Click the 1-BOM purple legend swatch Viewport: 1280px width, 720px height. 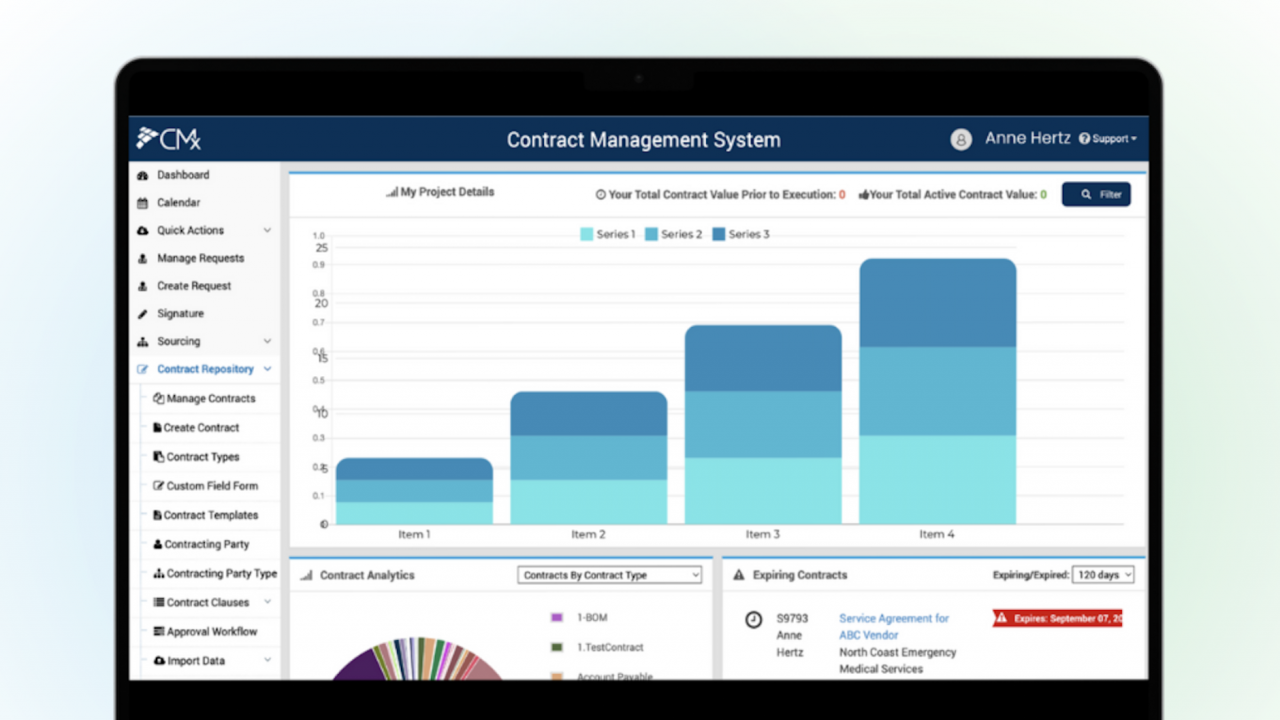557,618
